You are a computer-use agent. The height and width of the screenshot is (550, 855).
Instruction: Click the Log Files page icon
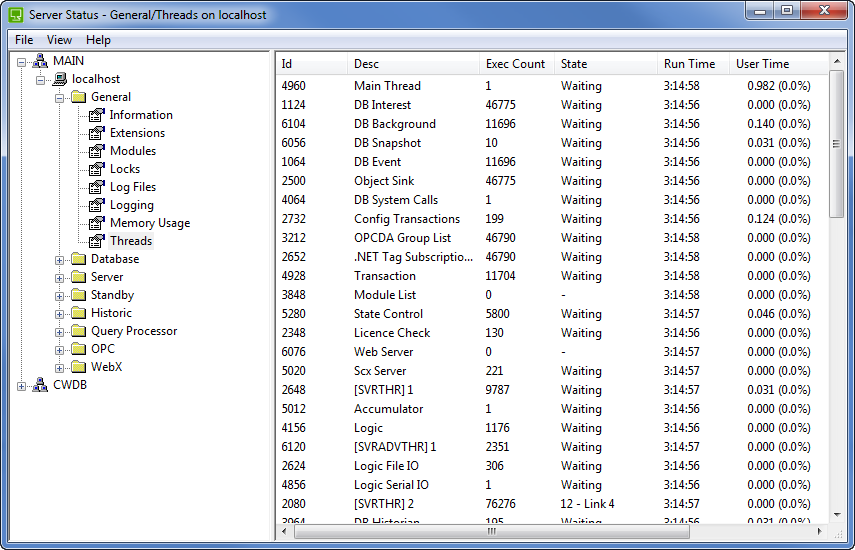97,187
